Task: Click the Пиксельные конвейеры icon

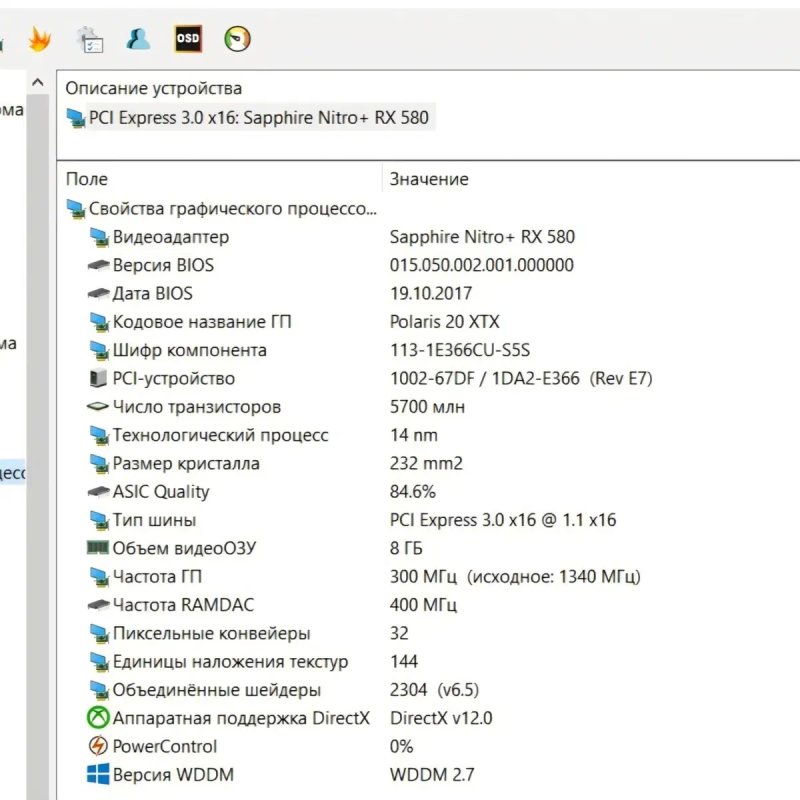Action: point(98,634)
